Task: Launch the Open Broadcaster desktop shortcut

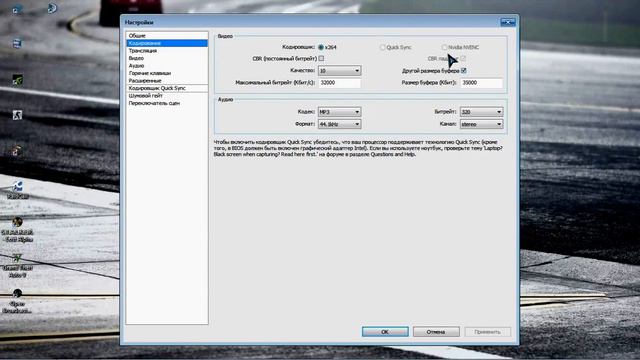Action: tap(17, 300)
